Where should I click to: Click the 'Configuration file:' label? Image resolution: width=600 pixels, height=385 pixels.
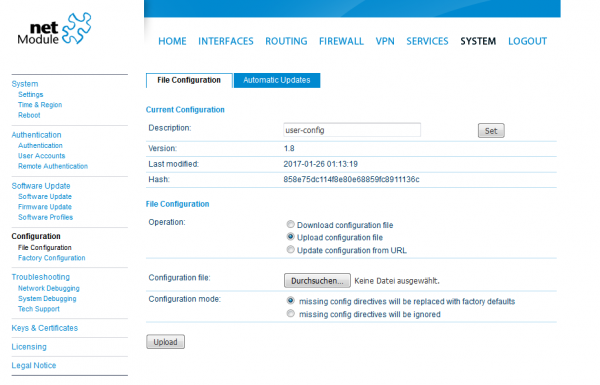click(179, 278)
